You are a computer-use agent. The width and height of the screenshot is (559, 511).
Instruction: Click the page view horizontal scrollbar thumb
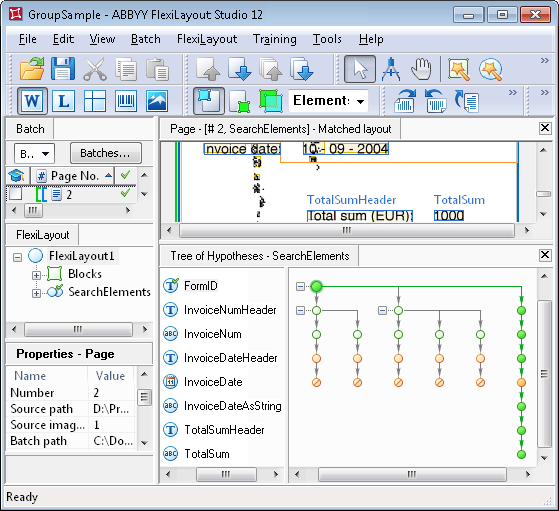(347, 230)
